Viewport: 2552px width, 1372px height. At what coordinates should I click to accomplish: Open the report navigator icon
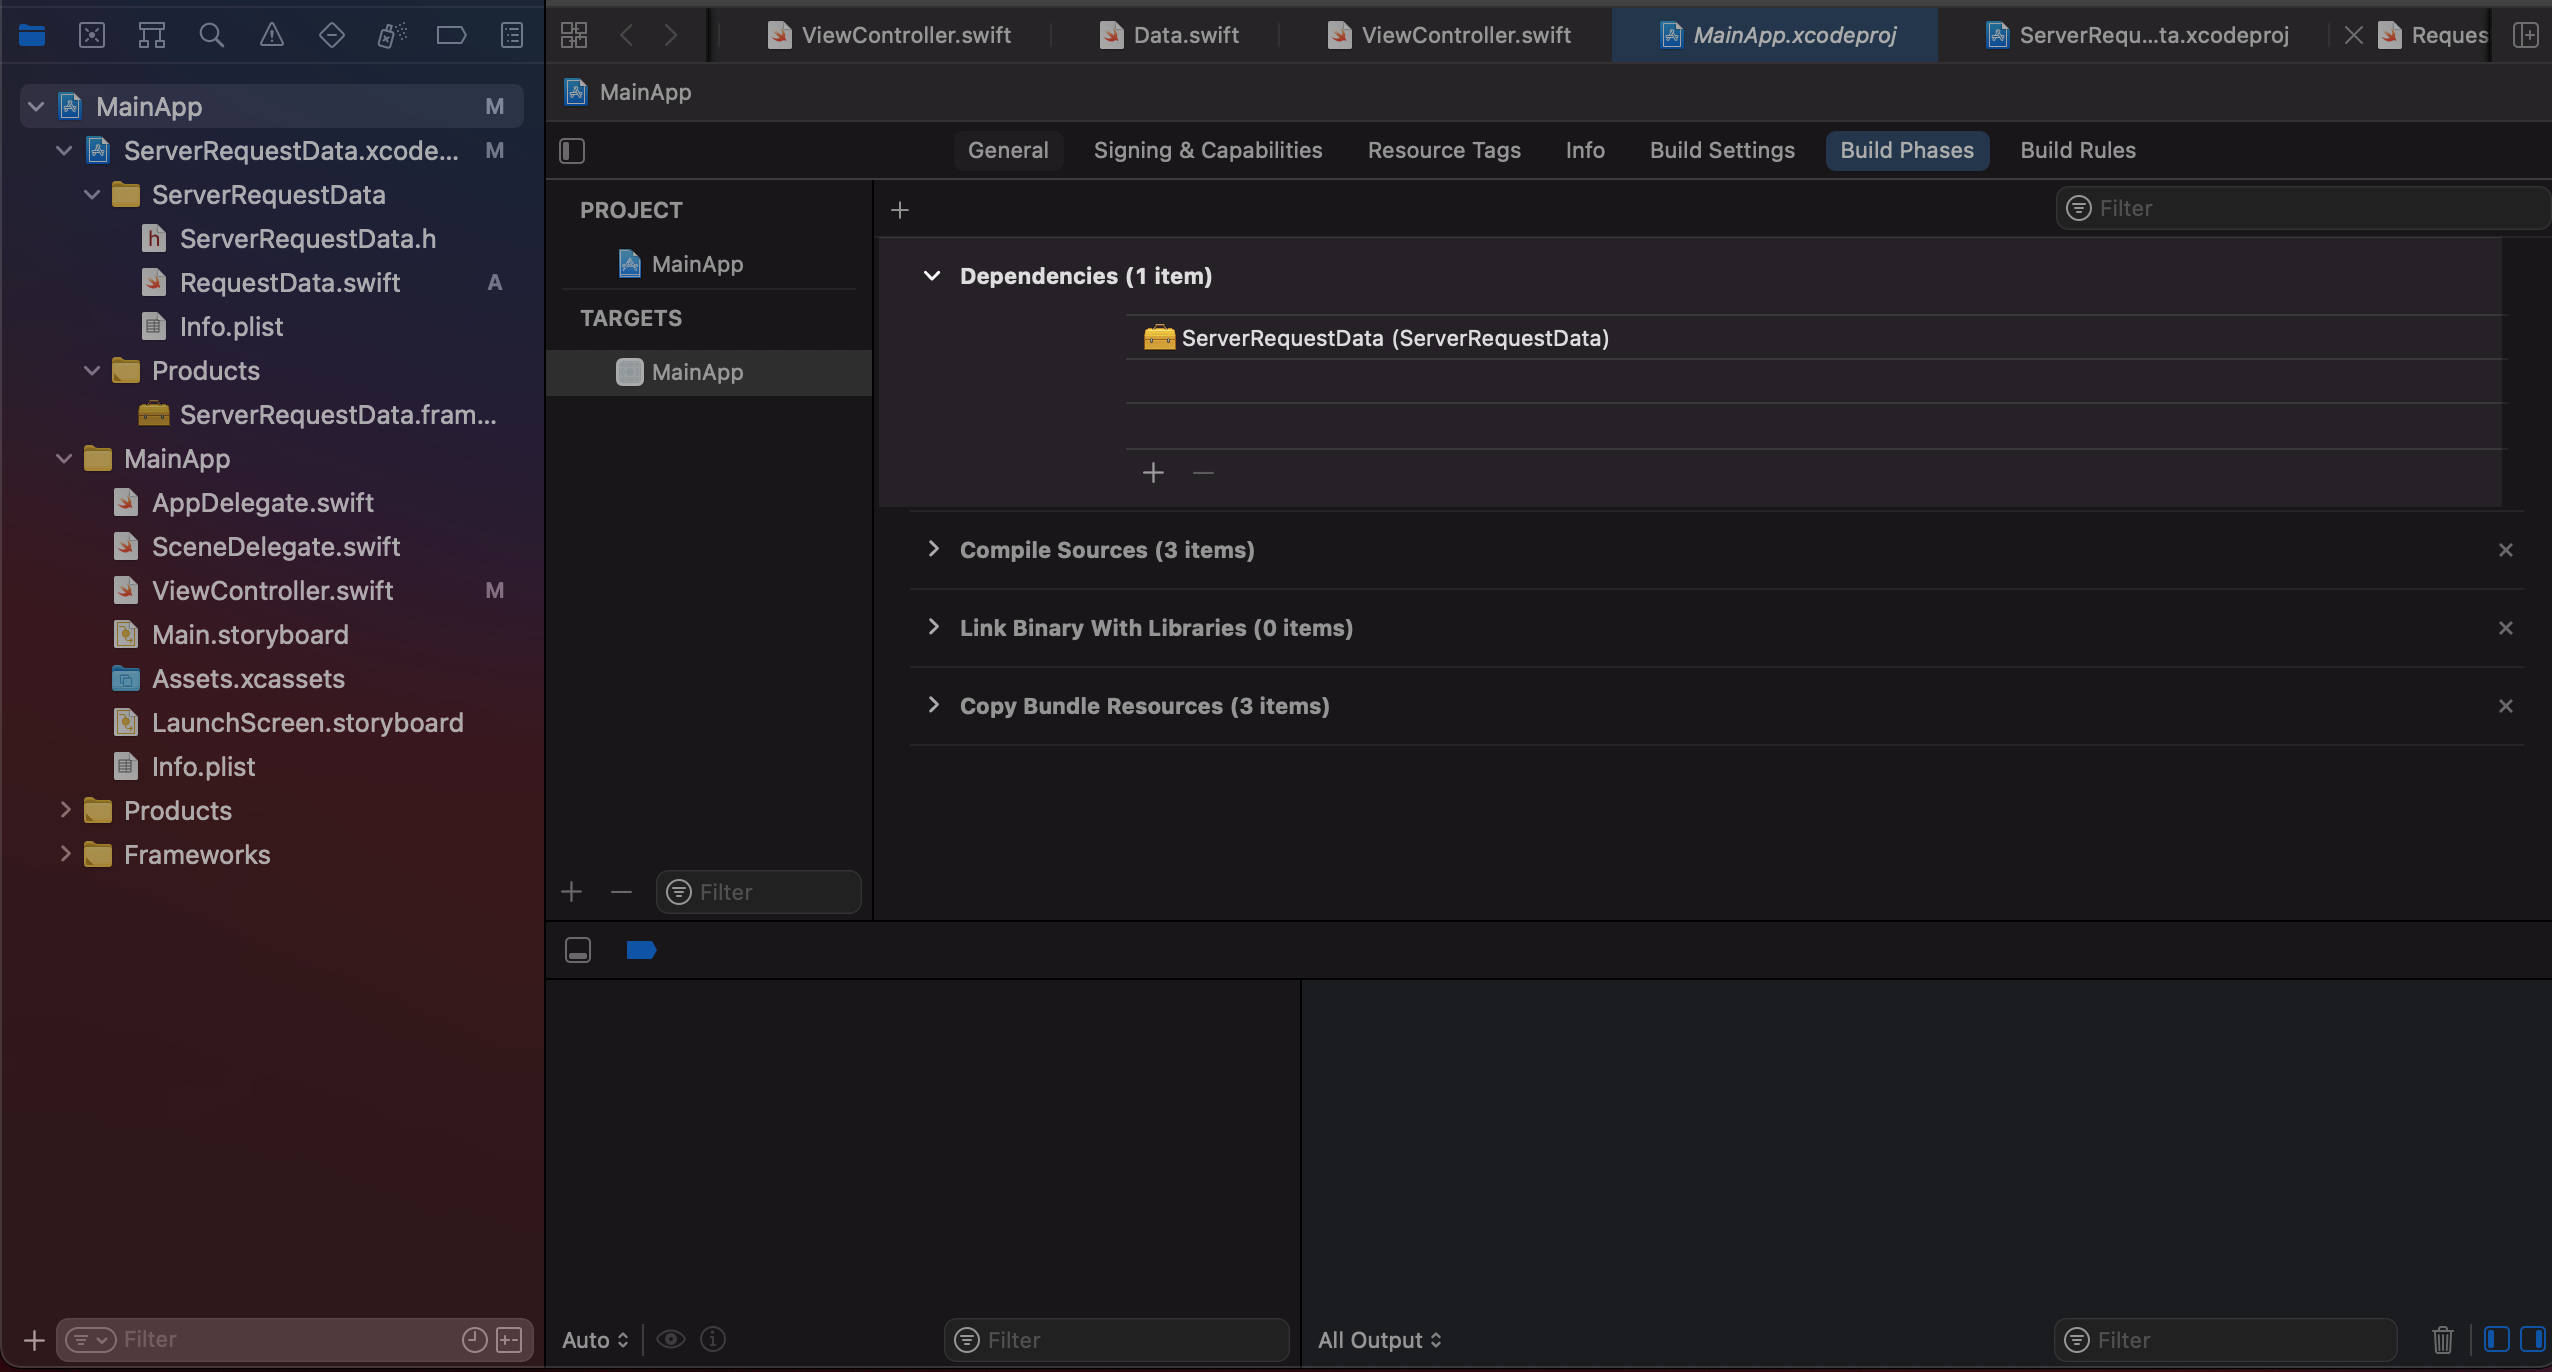(x=511, y=36)
